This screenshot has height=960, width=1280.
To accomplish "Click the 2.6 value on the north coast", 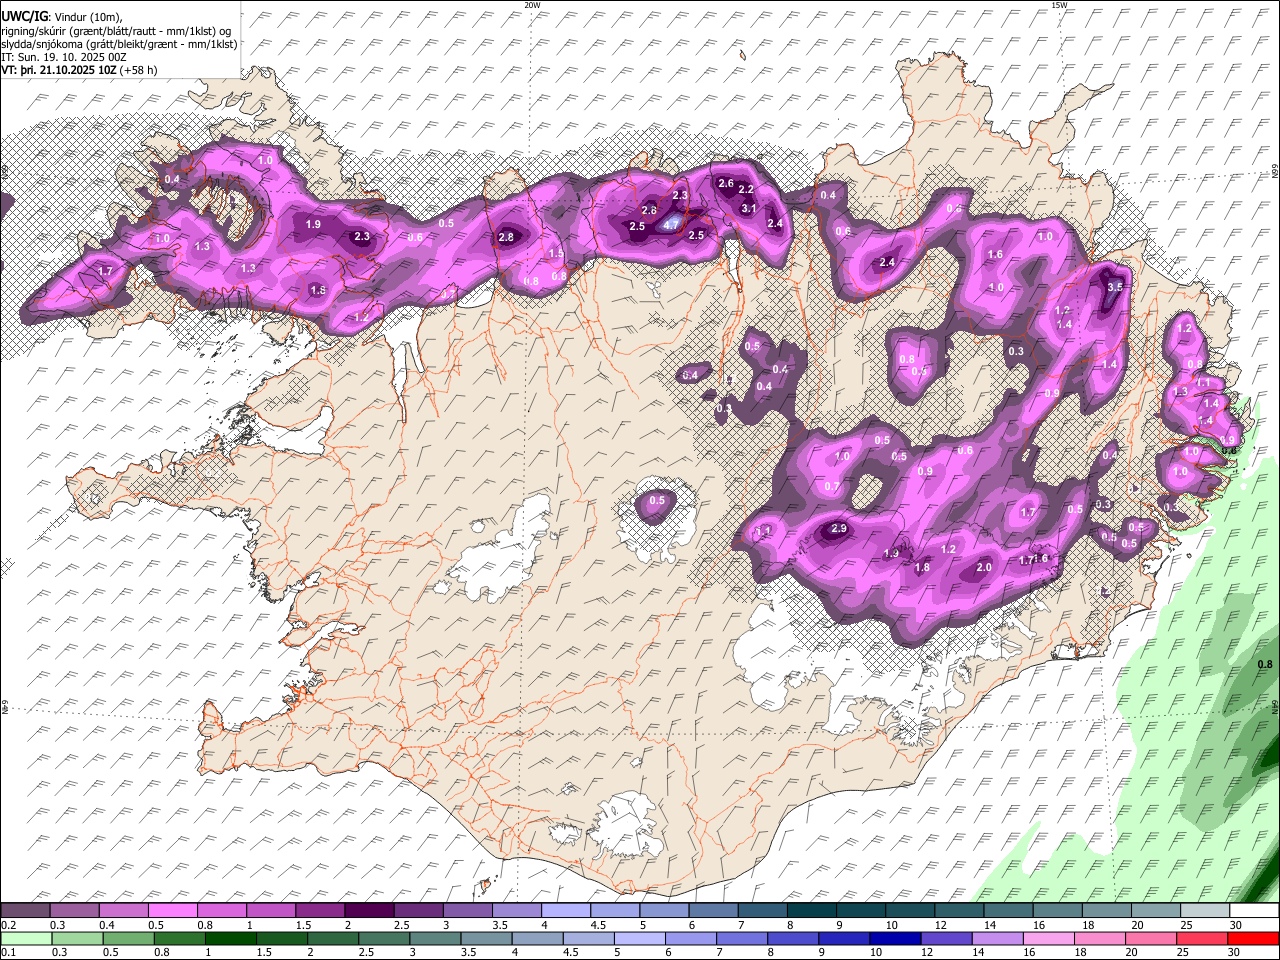I will coord(727,184).
